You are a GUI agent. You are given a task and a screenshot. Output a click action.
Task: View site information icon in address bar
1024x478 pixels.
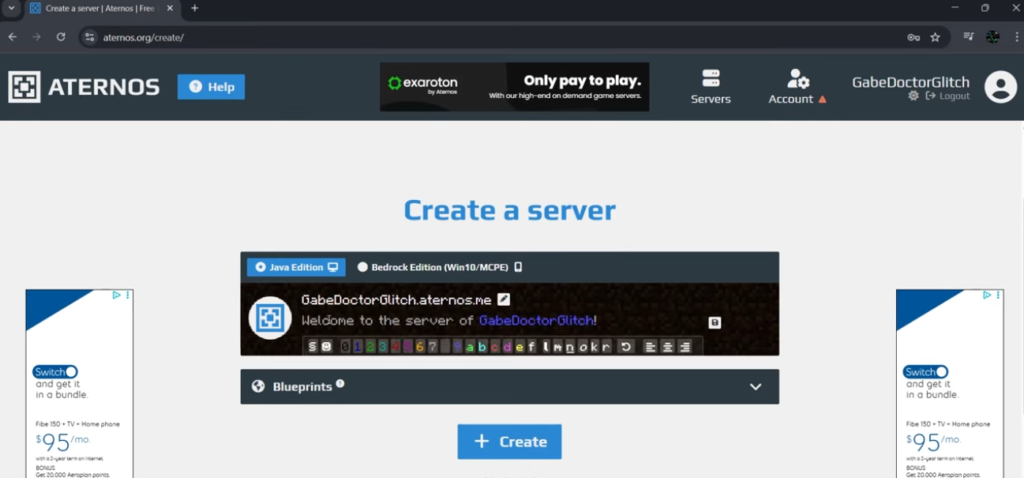90,37
